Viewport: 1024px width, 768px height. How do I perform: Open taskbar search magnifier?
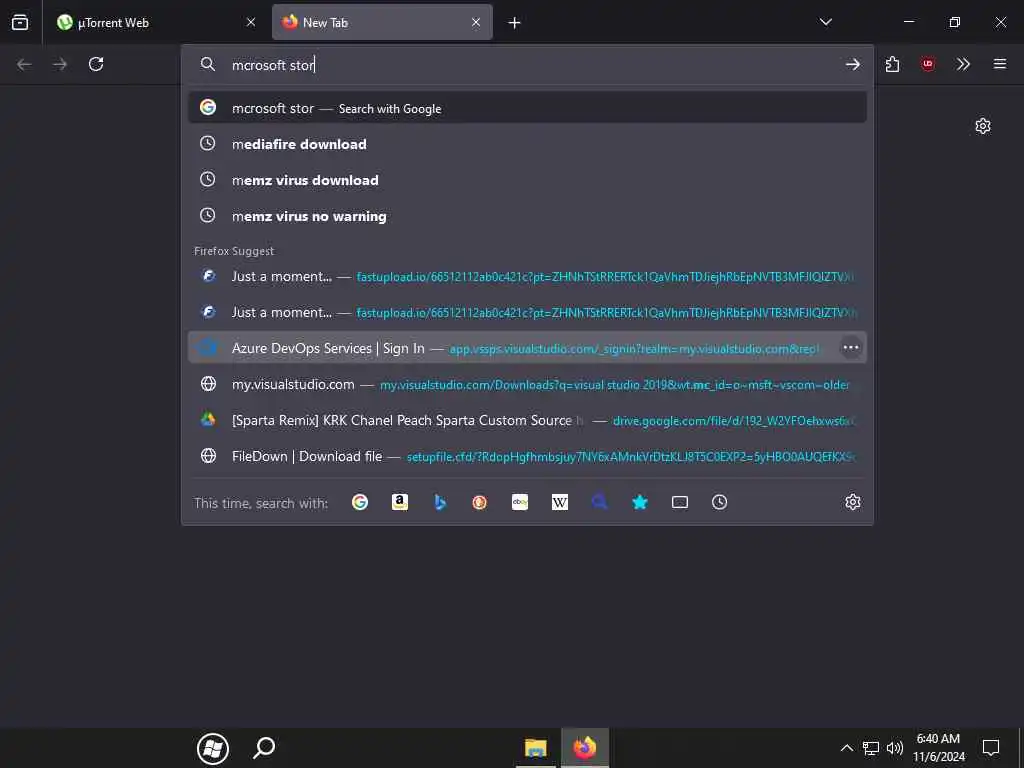[x=264, y=748]
